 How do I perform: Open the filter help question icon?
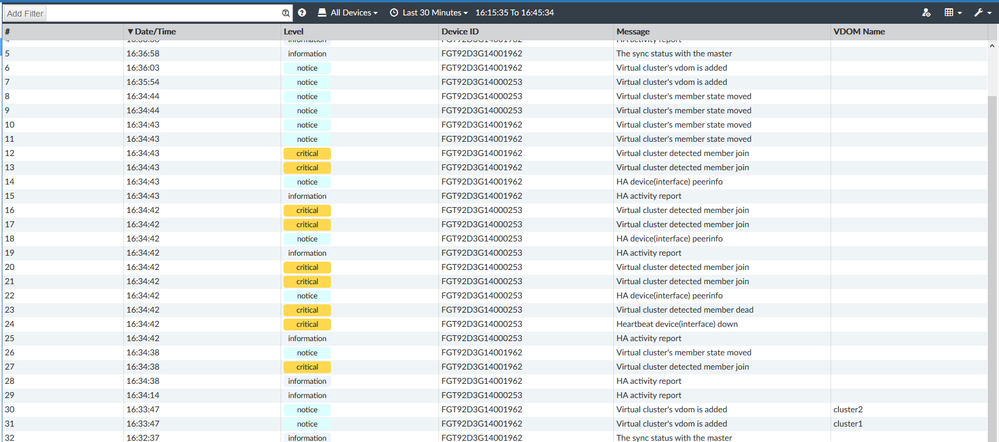pos(302,13)
